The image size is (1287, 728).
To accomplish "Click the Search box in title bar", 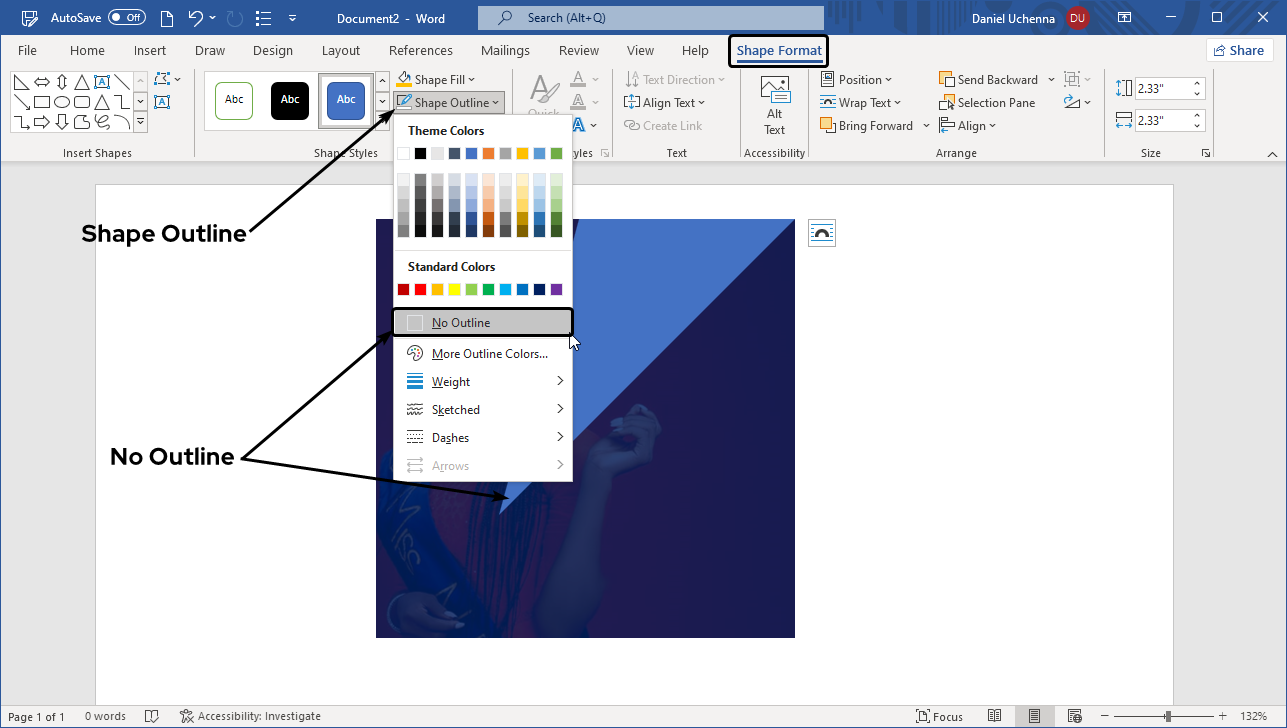I will (x=650, y=18).
